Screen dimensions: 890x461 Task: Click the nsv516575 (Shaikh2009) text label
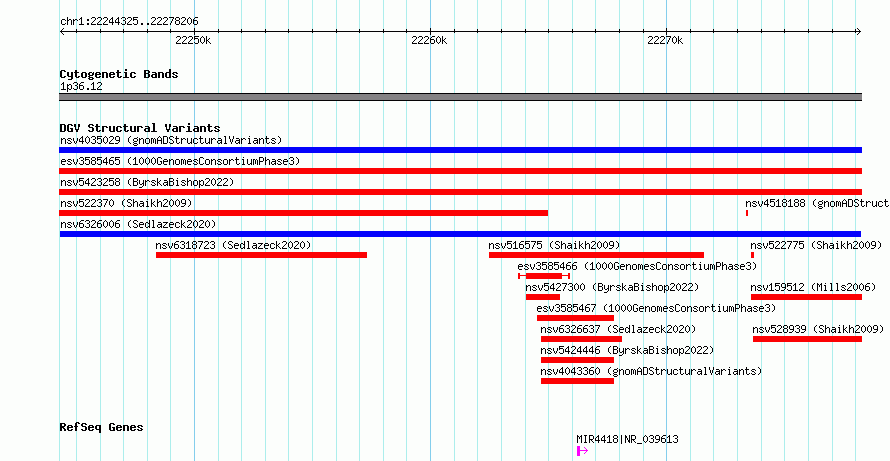[x=555, y=245]
